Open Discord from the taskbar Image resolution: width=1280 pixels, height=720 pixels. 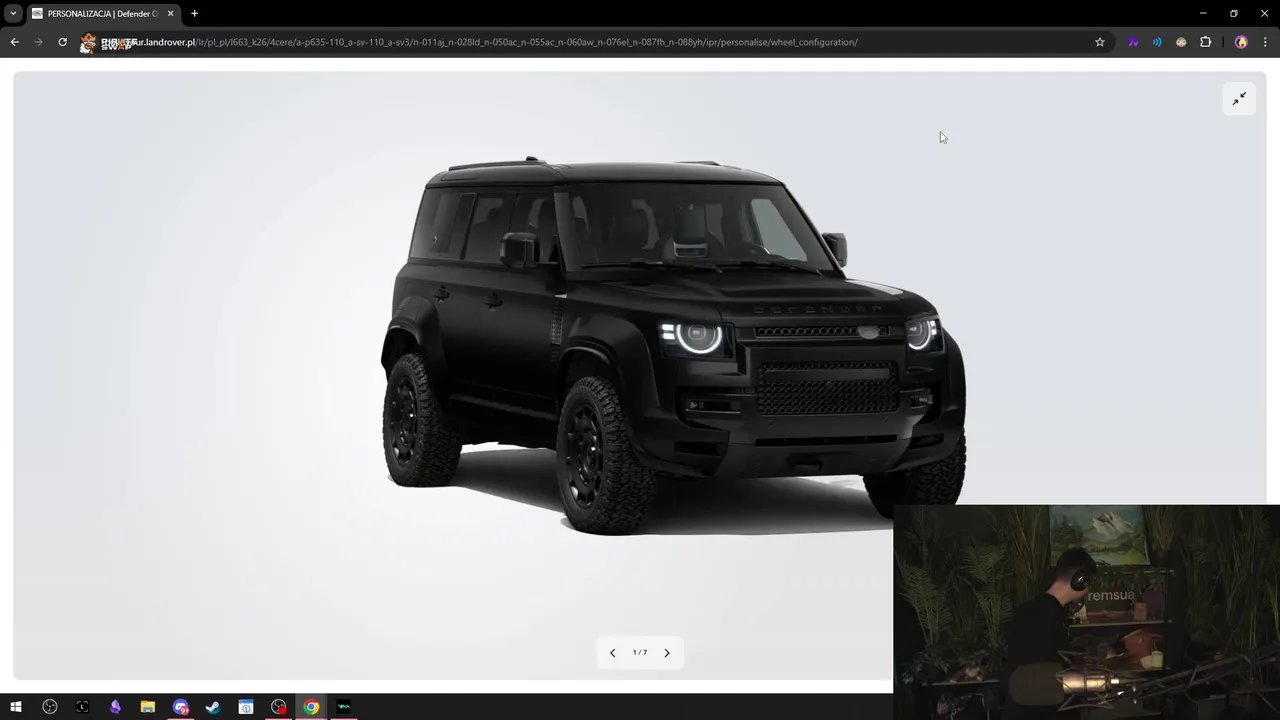point(181,707)
